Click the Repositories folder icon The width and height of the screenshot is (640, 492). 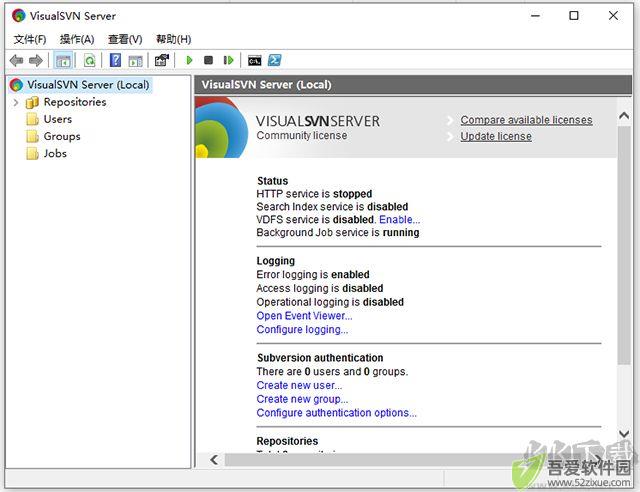tap(32, 102)
